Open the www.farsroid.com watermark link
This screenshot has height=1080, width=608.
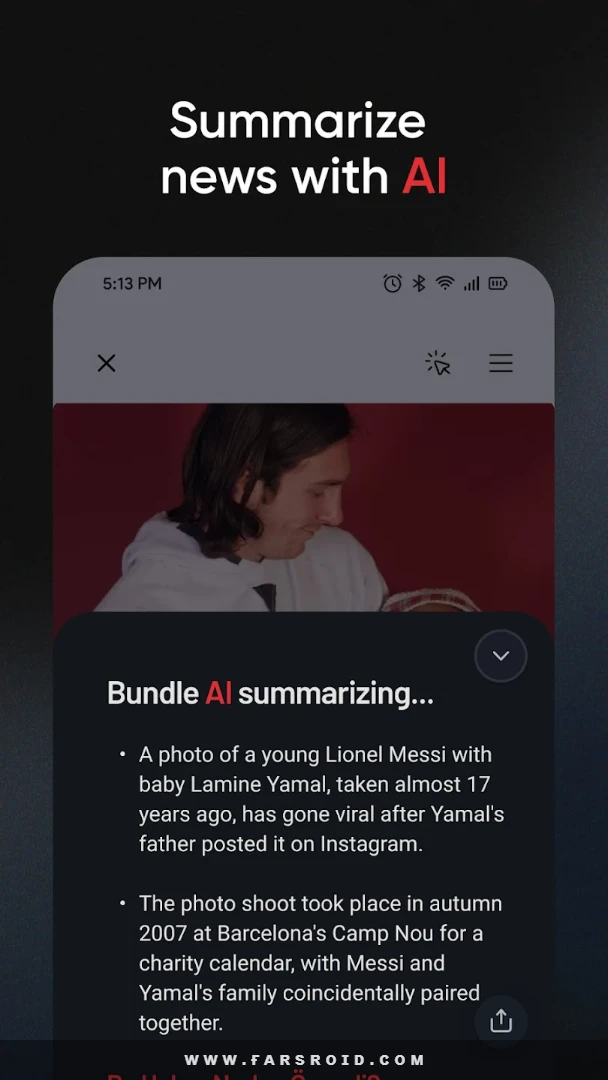(x=304, y=1059)
